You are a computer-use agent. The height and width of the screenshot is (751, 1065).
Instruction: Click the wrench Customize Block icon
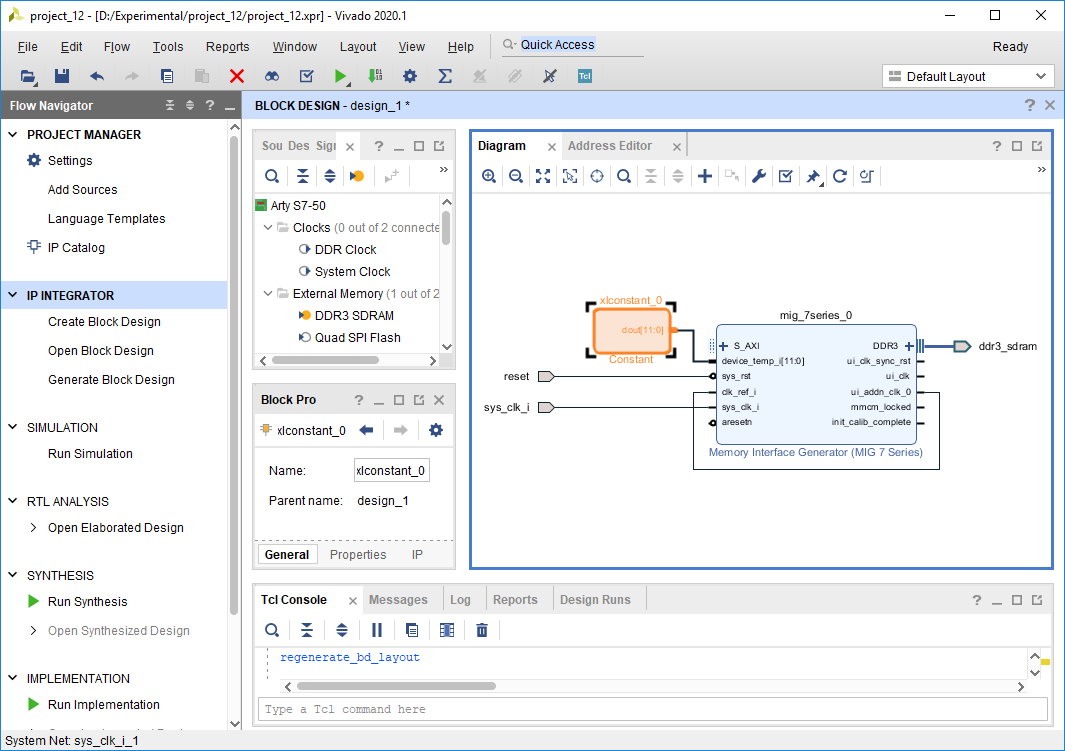759,177
